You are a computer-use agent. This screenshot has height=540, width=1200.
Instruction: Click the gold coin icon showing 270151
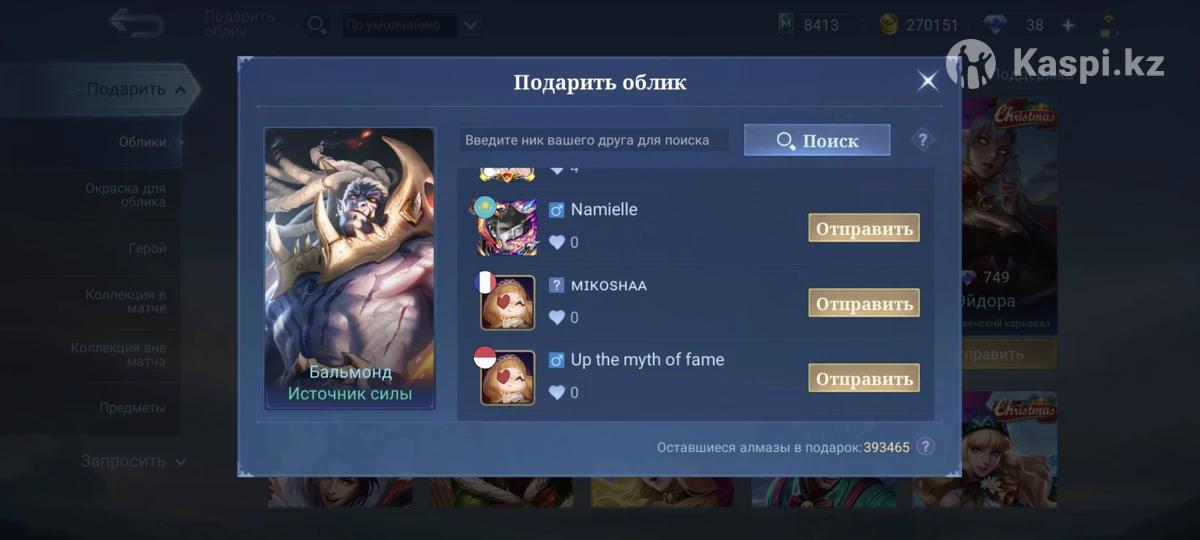tap(889, 25)
